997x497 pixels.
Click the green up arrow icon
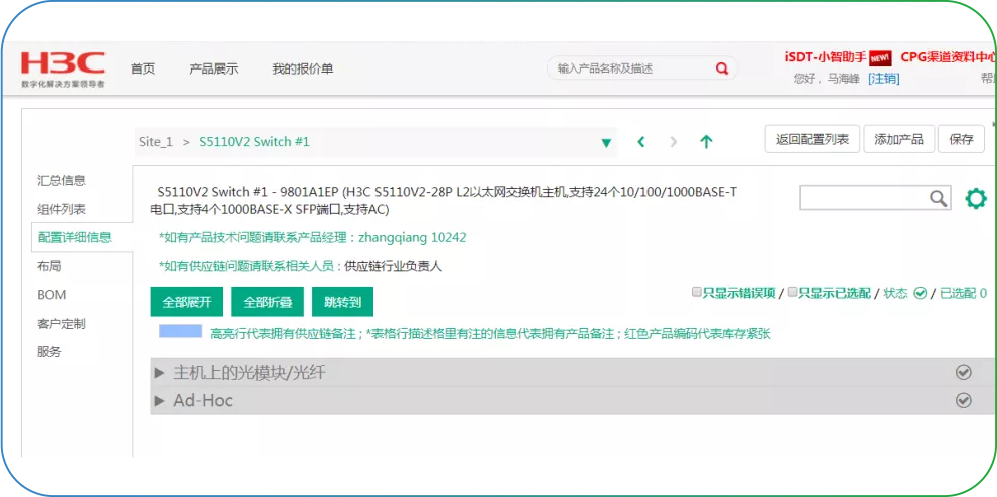(706, 142)
